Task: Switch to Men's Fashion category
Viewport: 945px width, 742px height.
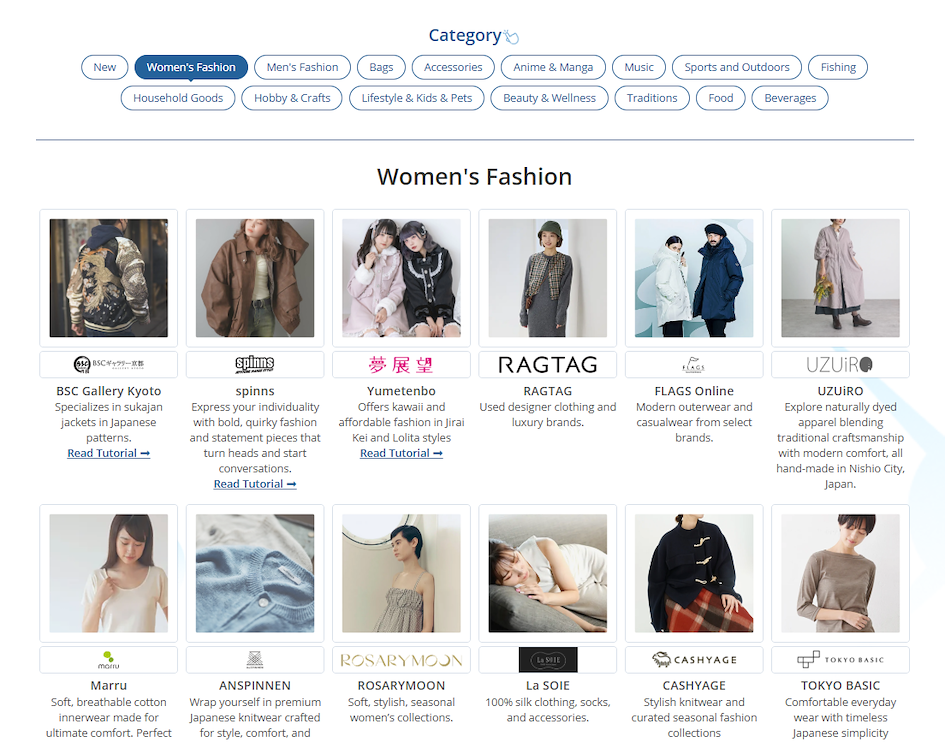Action: [x=303, y=67]
